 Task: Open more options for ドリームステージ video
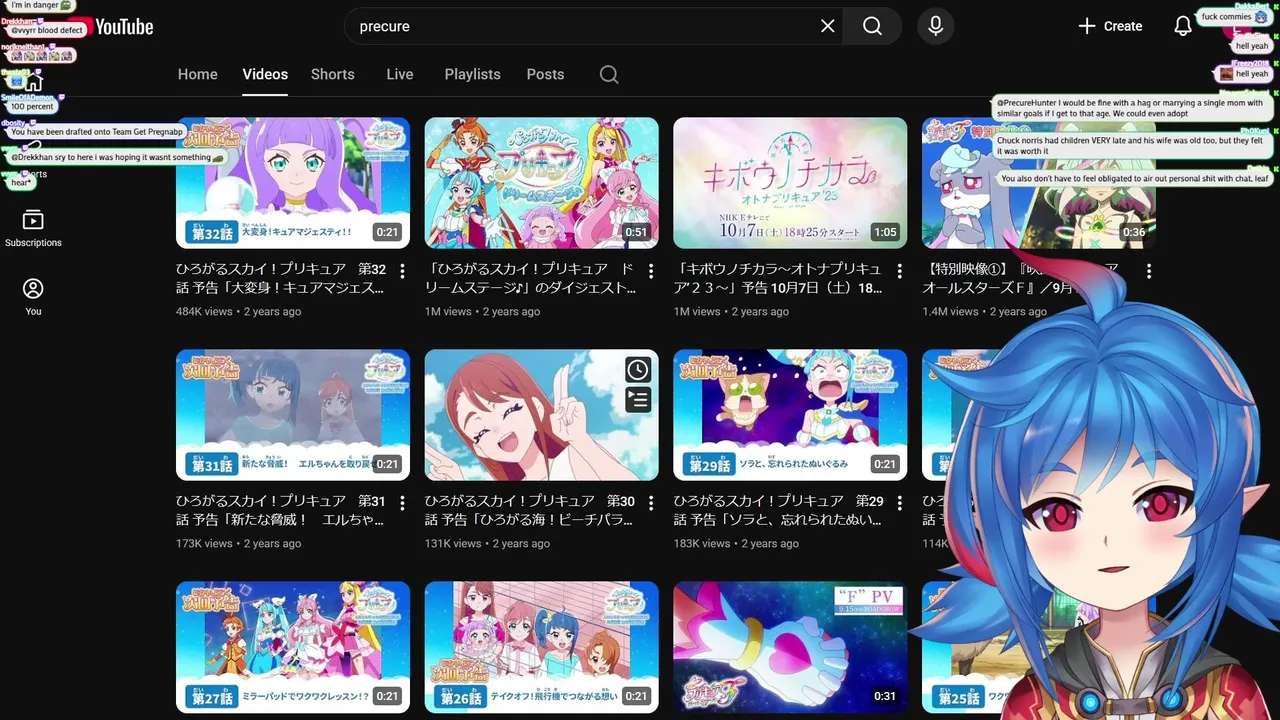[651, 271]
